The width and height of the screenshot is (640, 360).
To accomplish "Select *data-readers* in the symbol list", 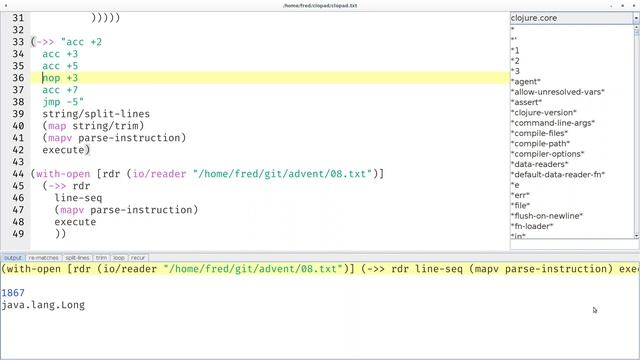I will tap(540, 164).
